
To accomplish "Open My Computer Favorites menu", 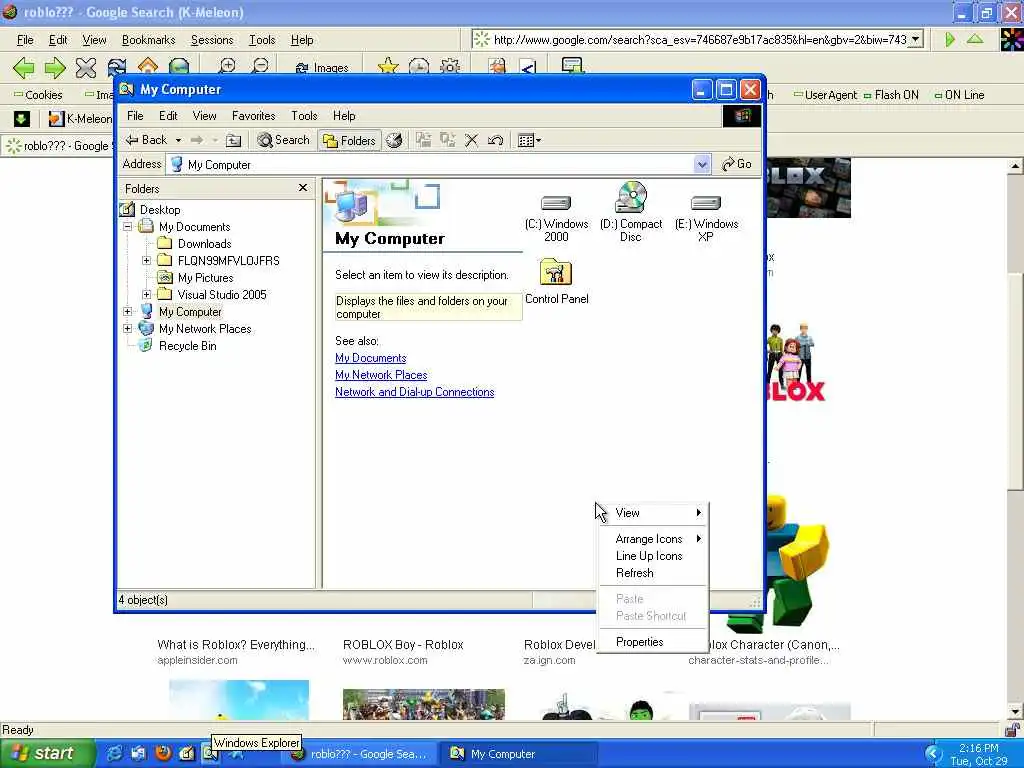I will click(253, 116).
